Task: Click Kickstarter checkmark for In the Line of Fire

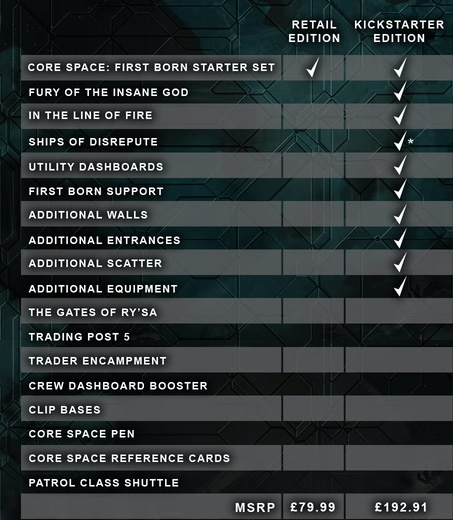Action: click(x=400, y=115)
